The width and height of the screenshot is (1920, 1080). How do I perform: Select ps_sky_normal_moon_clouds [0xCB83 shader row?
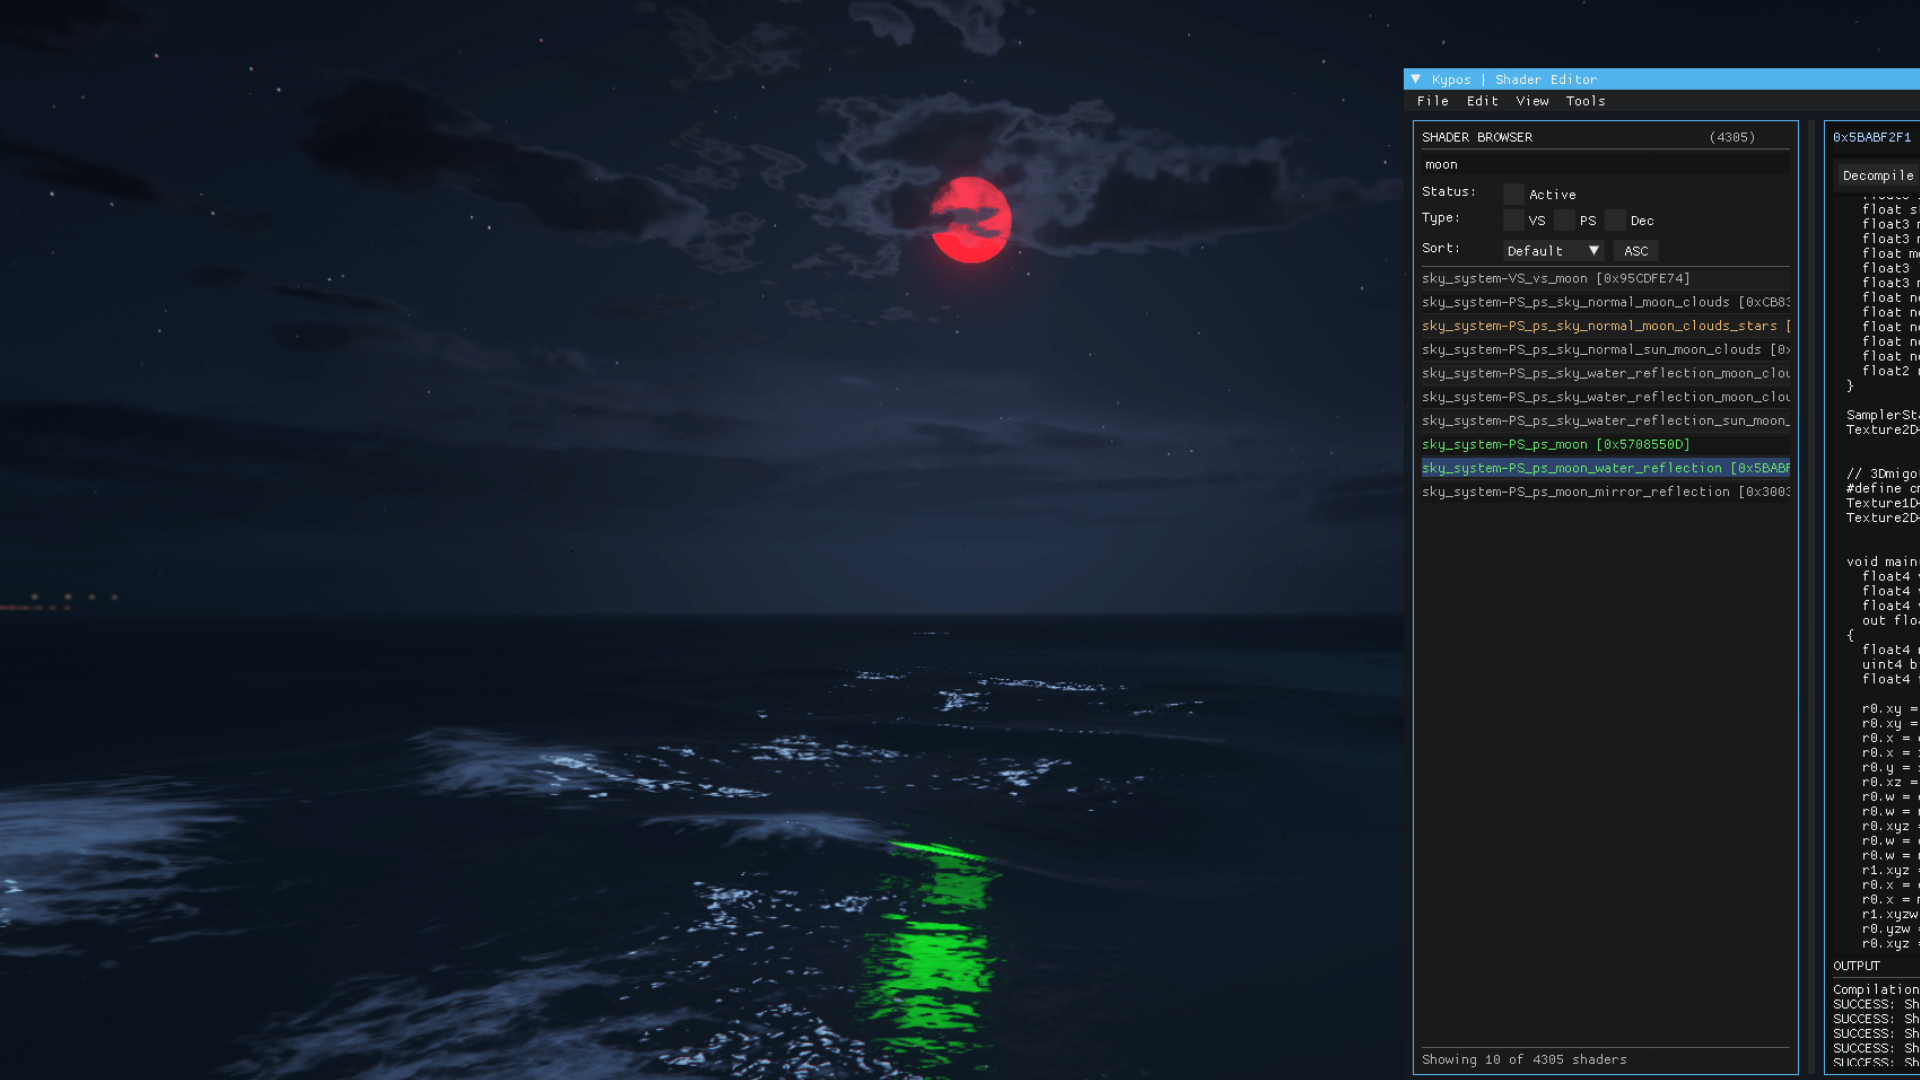[1604, 302]
